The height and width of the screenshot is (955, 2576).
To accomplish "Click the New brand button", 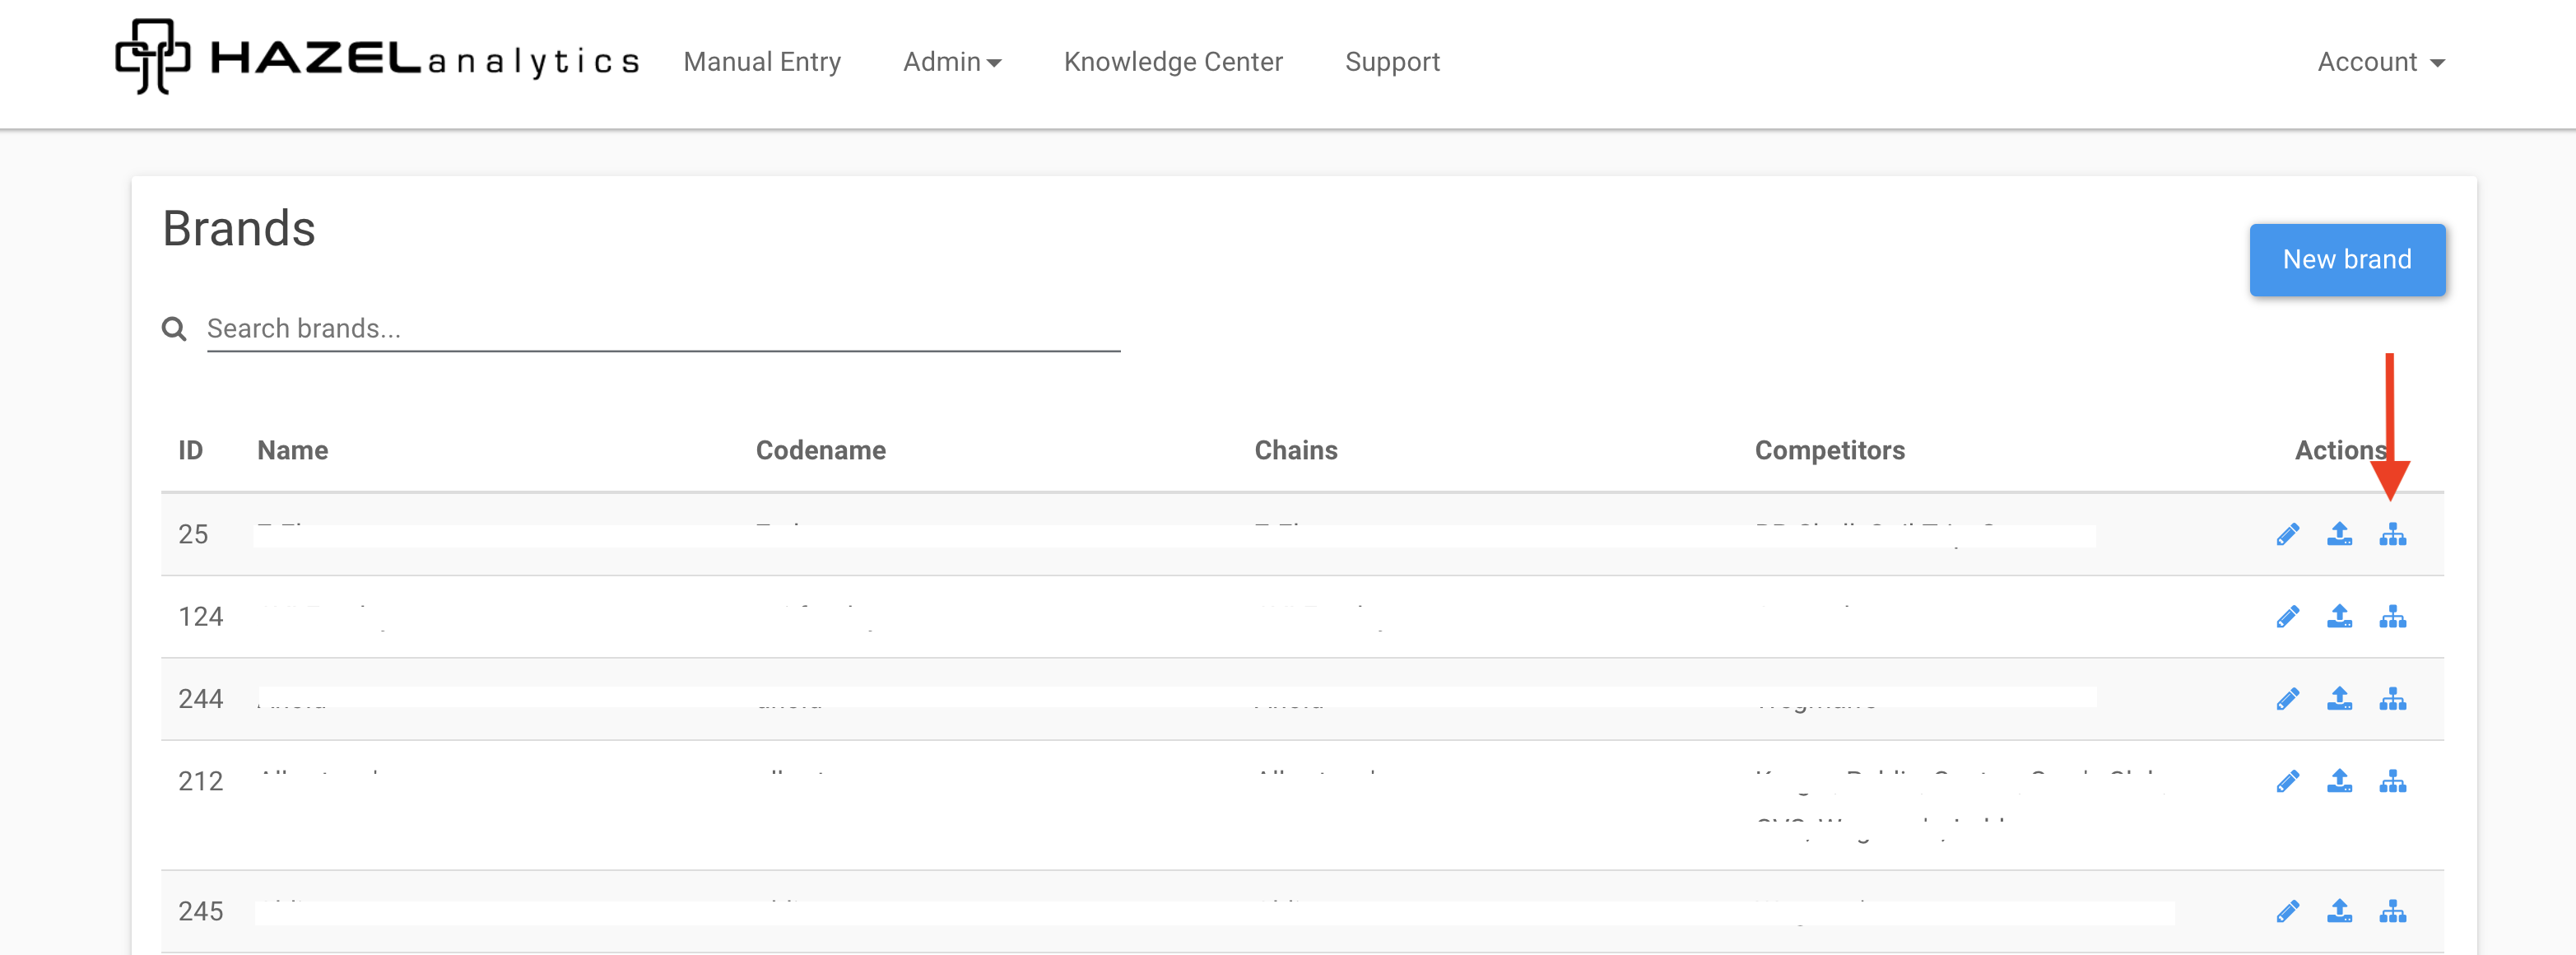I will tap(2346, 260).
